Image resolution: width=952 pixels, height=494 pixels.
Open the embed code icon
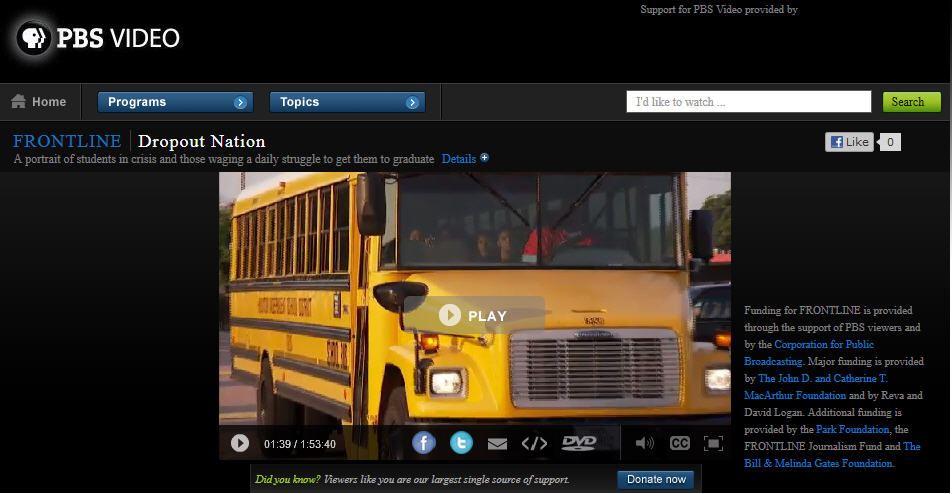535,443
